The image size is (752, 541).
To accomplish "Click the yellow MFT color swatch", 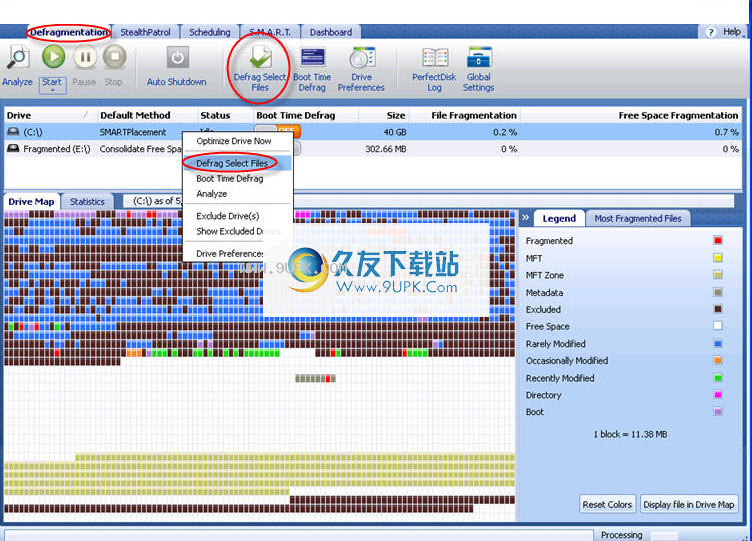I will (x=717, y=258).
